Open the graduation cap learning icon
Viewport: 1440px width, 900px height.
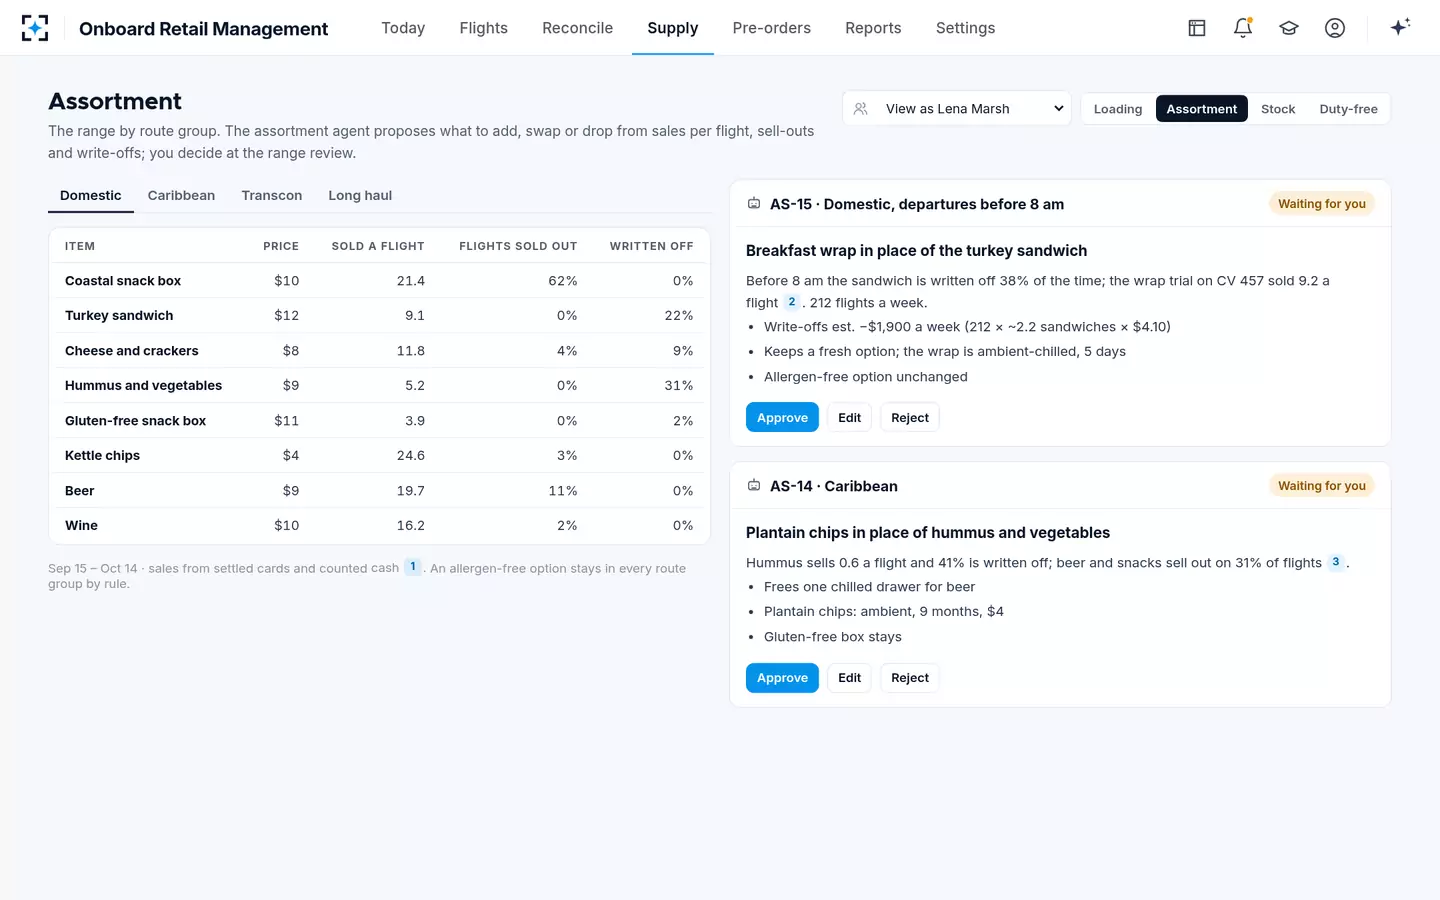tap(1289, 28)
